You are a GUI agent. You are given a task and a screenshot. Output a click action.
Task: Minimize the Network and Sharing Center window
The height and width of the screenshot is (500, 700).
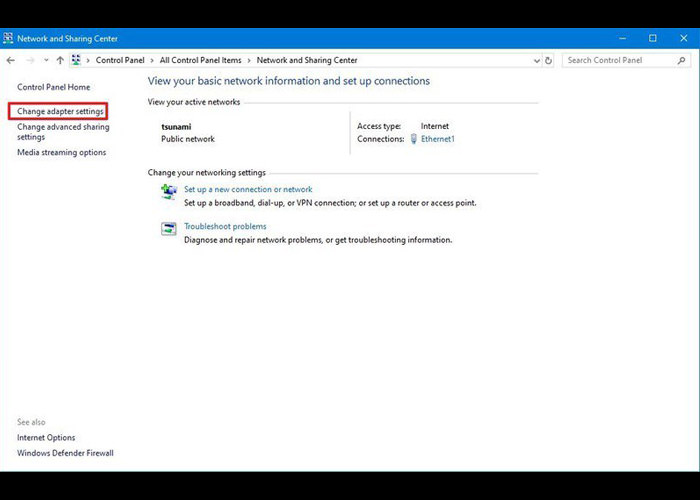tap(623, 38)
